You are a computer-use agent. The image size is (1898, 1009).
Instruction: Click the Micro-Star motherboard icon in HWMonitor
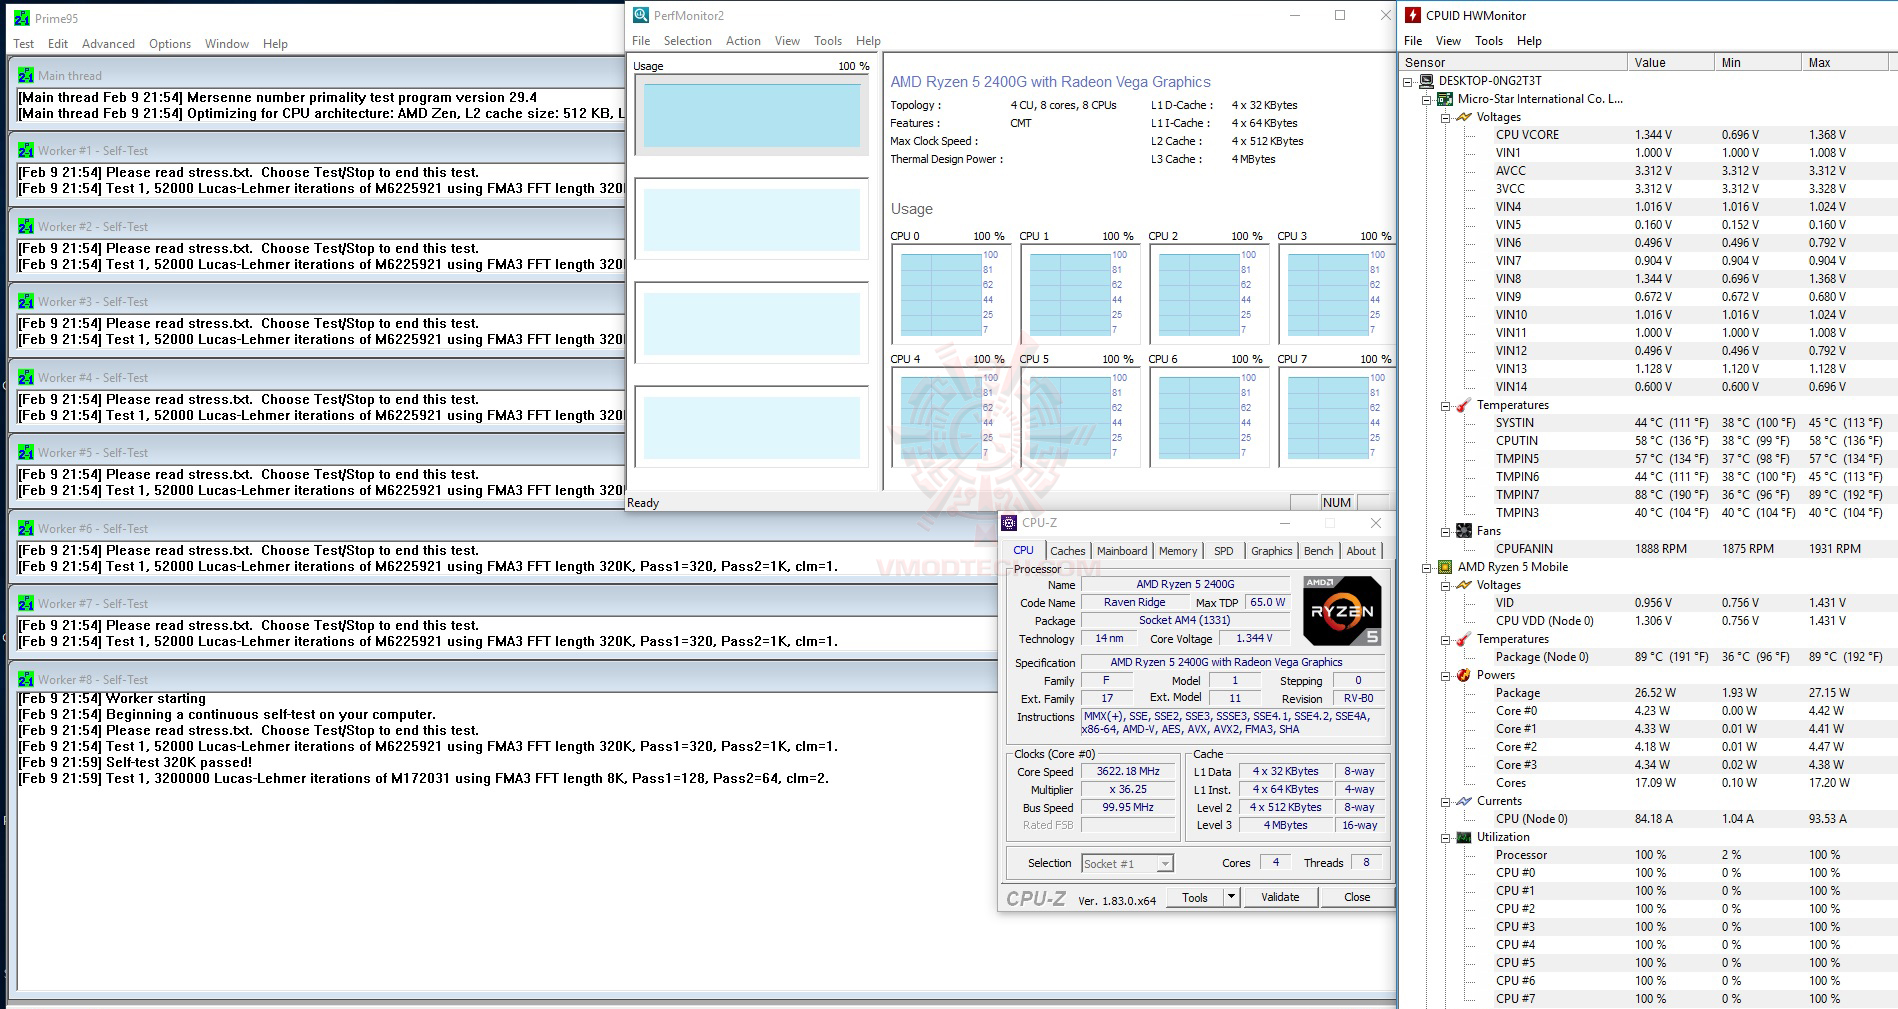tap(1445, 99)
